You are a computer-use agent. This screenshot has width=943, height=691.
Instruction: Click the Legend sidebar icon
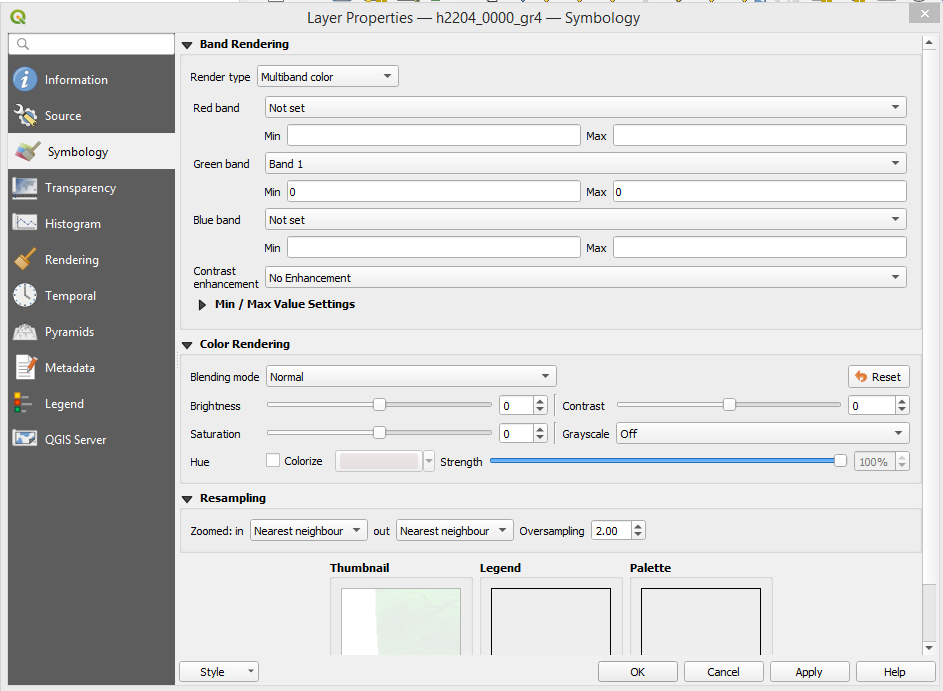[x=23, y=404]
